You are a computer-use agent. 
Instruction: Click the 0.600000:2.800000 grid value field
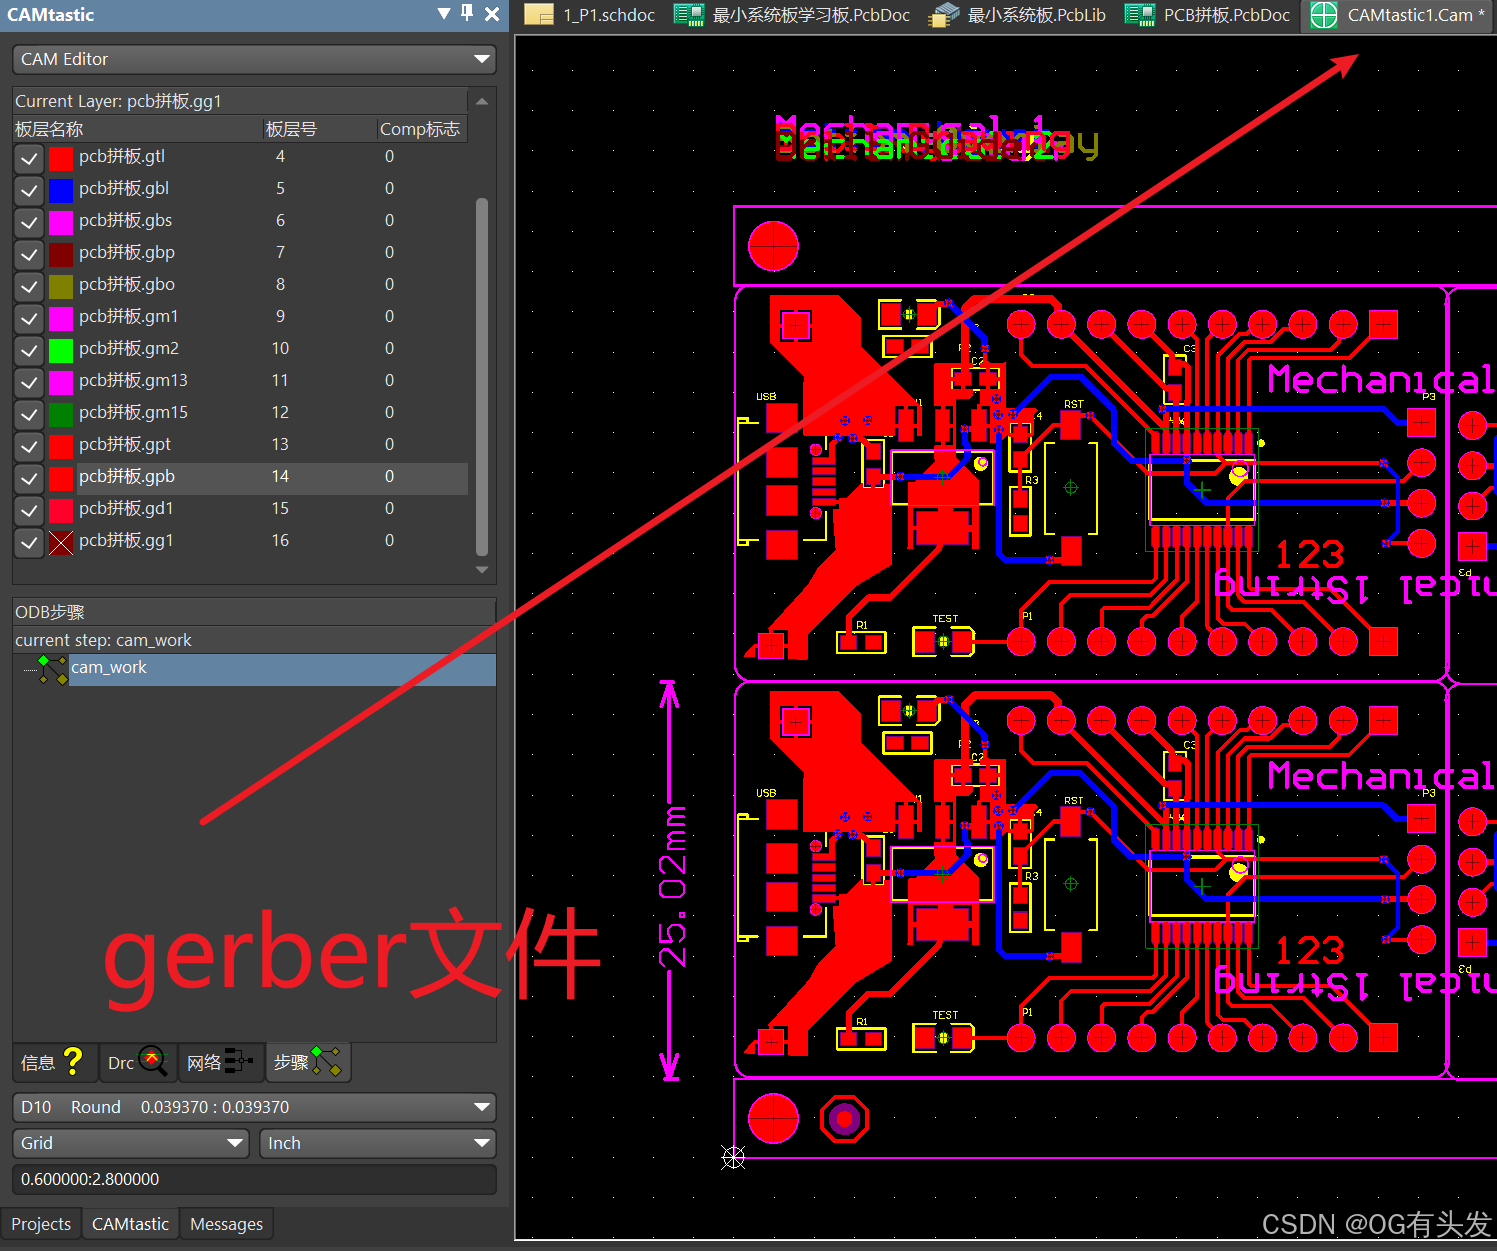pos(254,1179)
